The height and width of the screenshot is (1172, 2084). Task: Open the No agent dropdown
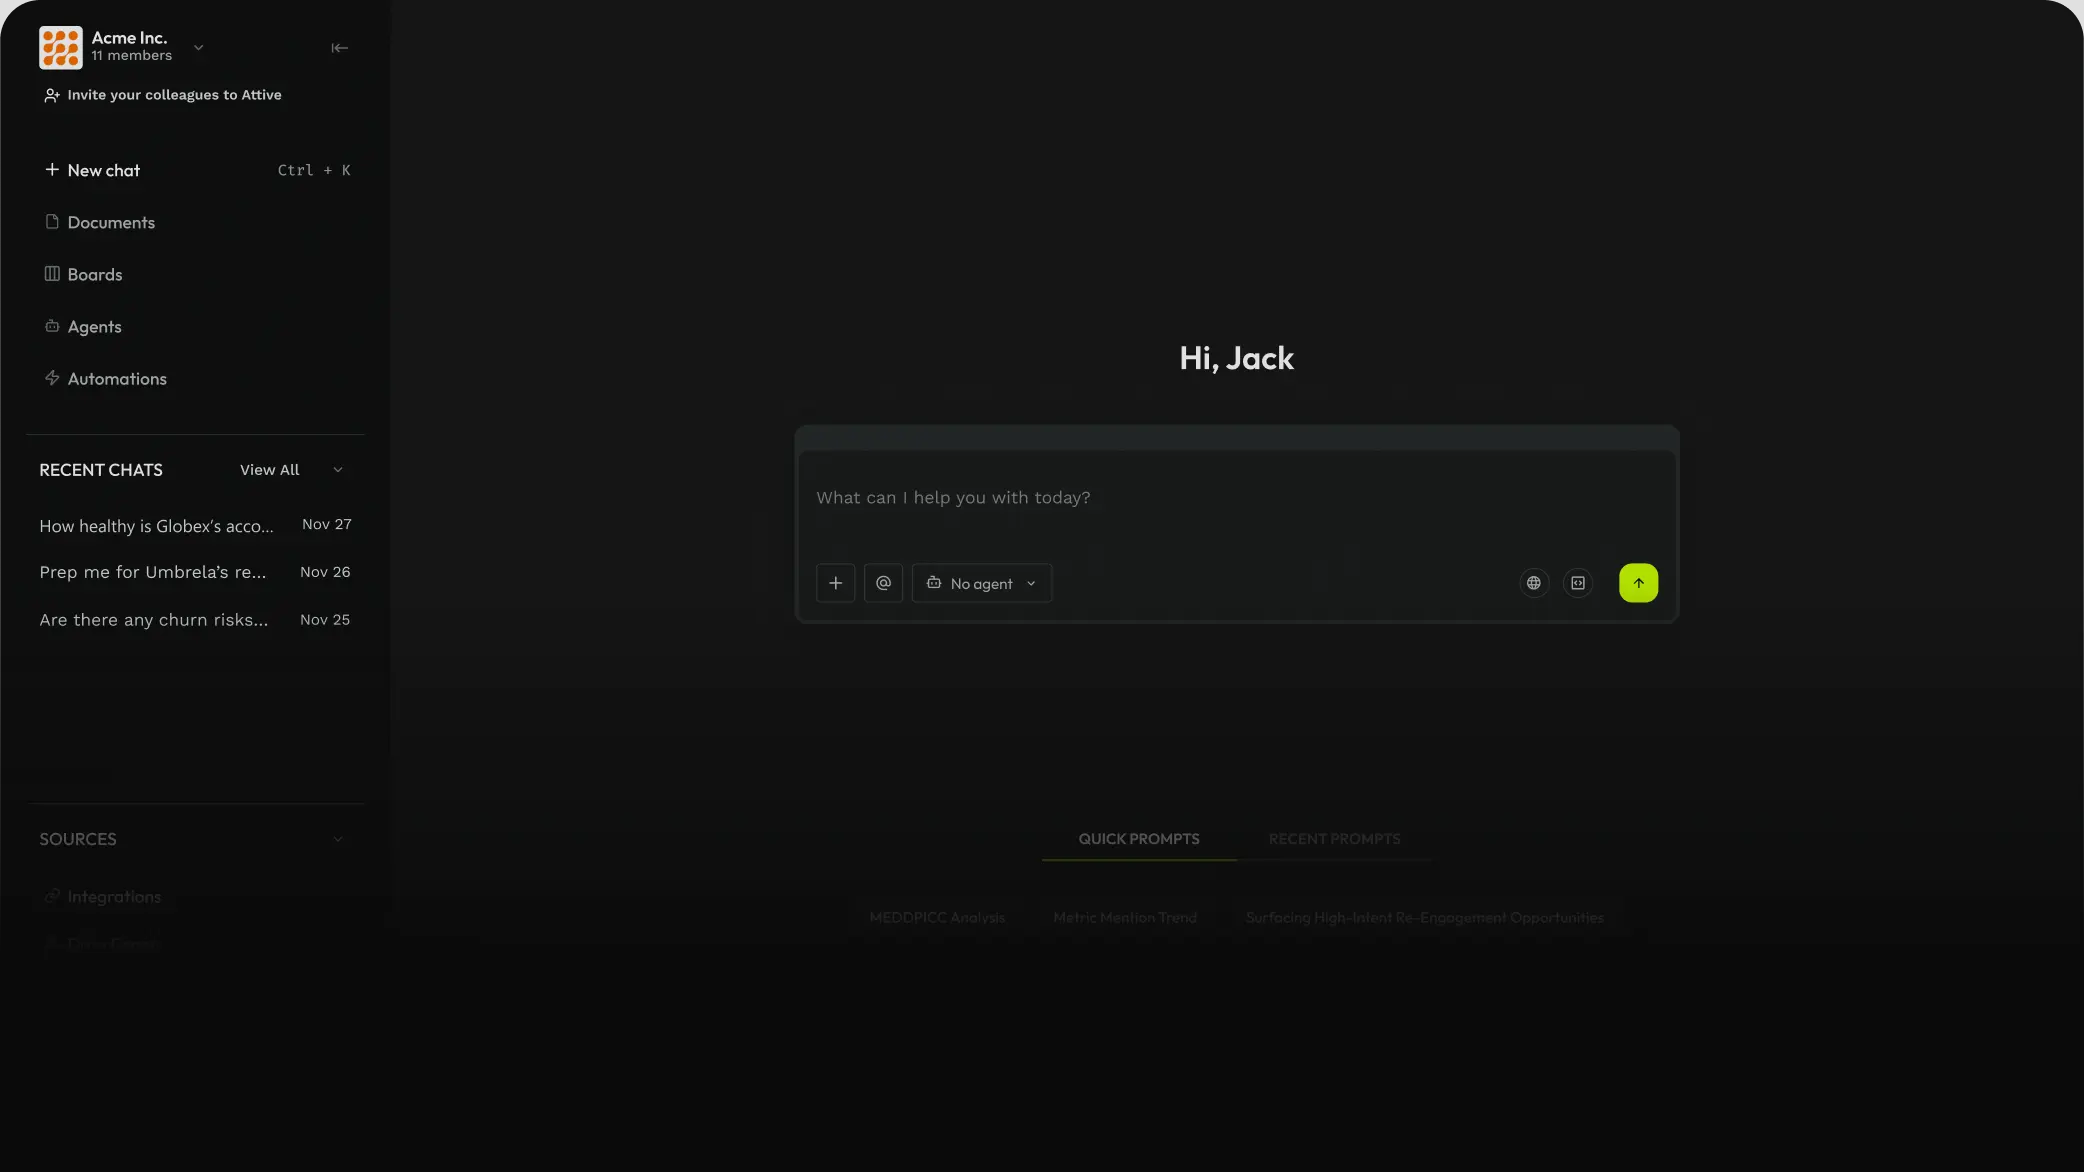(x=981, y=583)
